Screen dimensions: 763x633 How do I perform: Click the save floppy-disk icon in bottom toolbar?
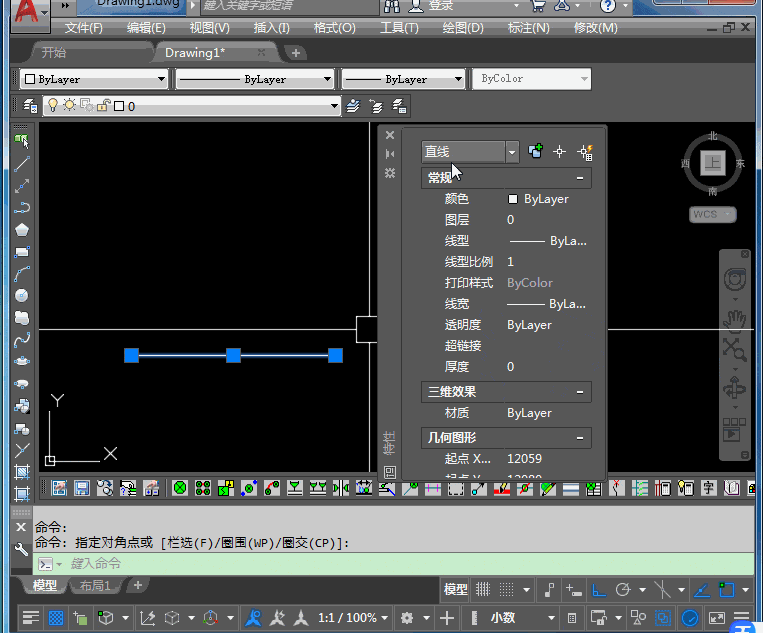point(81,488)
